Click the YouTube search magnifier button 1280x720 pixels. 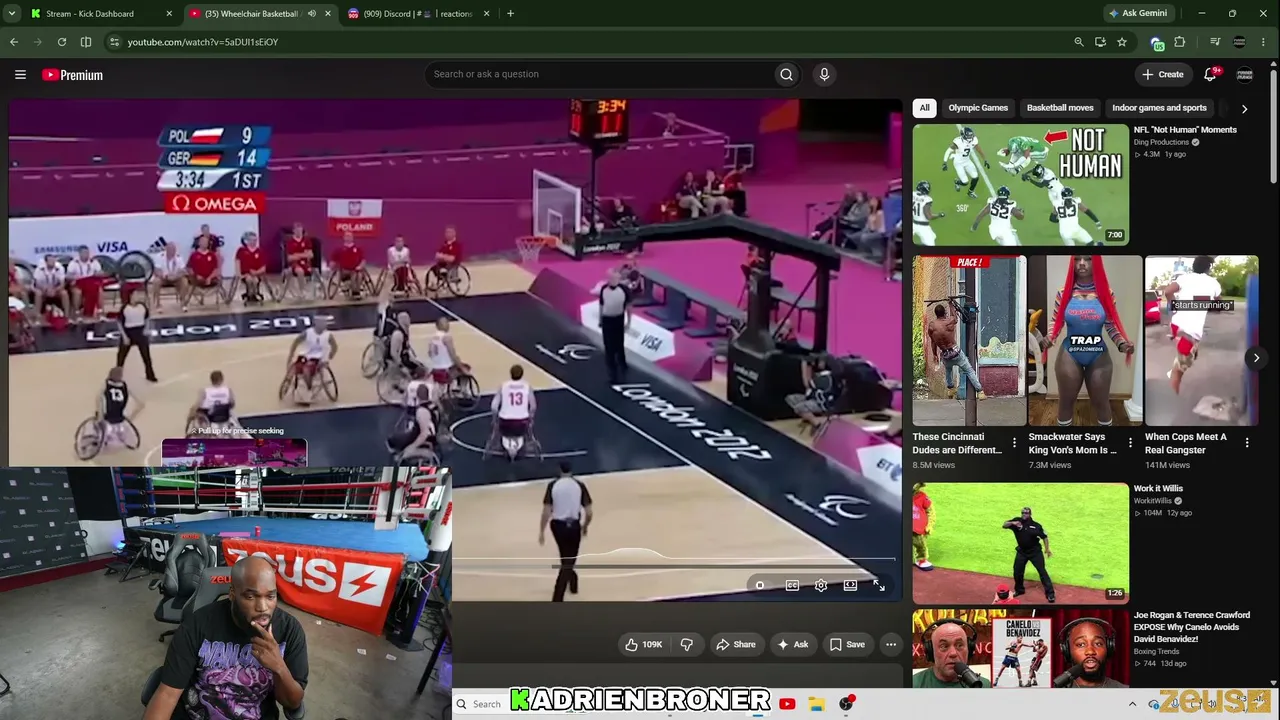(786, 74)
